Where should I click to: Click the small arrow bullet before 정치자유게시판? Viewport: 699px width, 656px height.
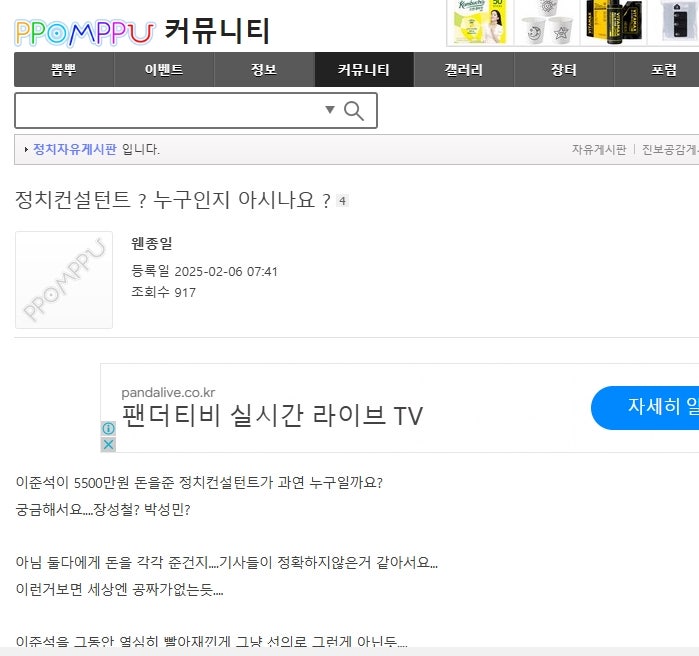click(x=26, y=150)
